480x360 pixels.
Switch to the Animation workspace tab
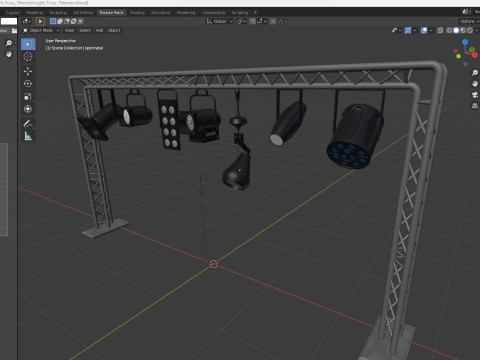pyautogui.click(x=160, y=13)
